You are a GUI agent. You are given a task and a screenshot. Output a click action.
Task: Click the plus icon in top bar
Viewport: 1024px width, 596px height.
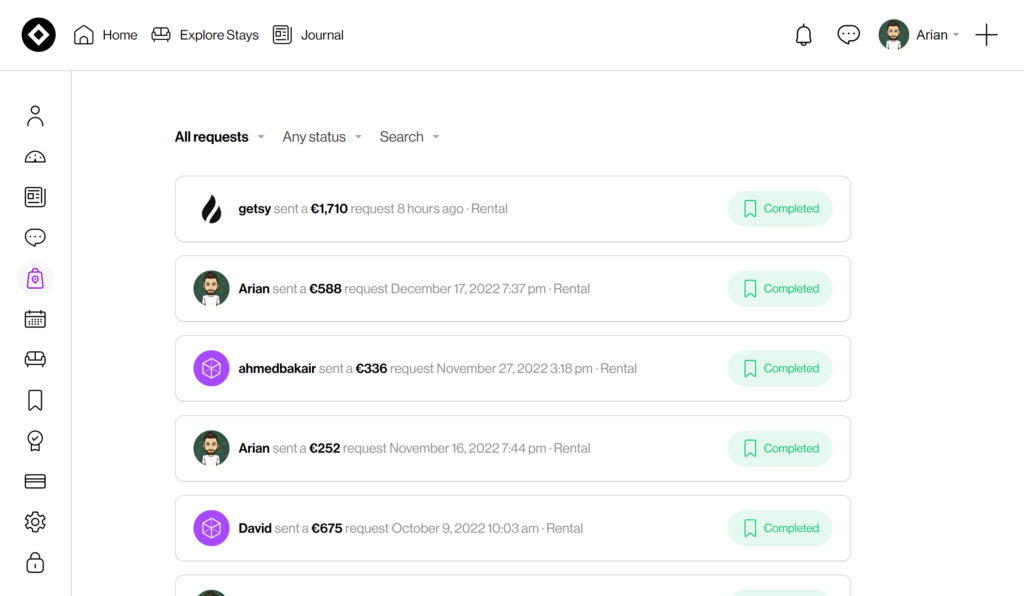click(986, 35)
